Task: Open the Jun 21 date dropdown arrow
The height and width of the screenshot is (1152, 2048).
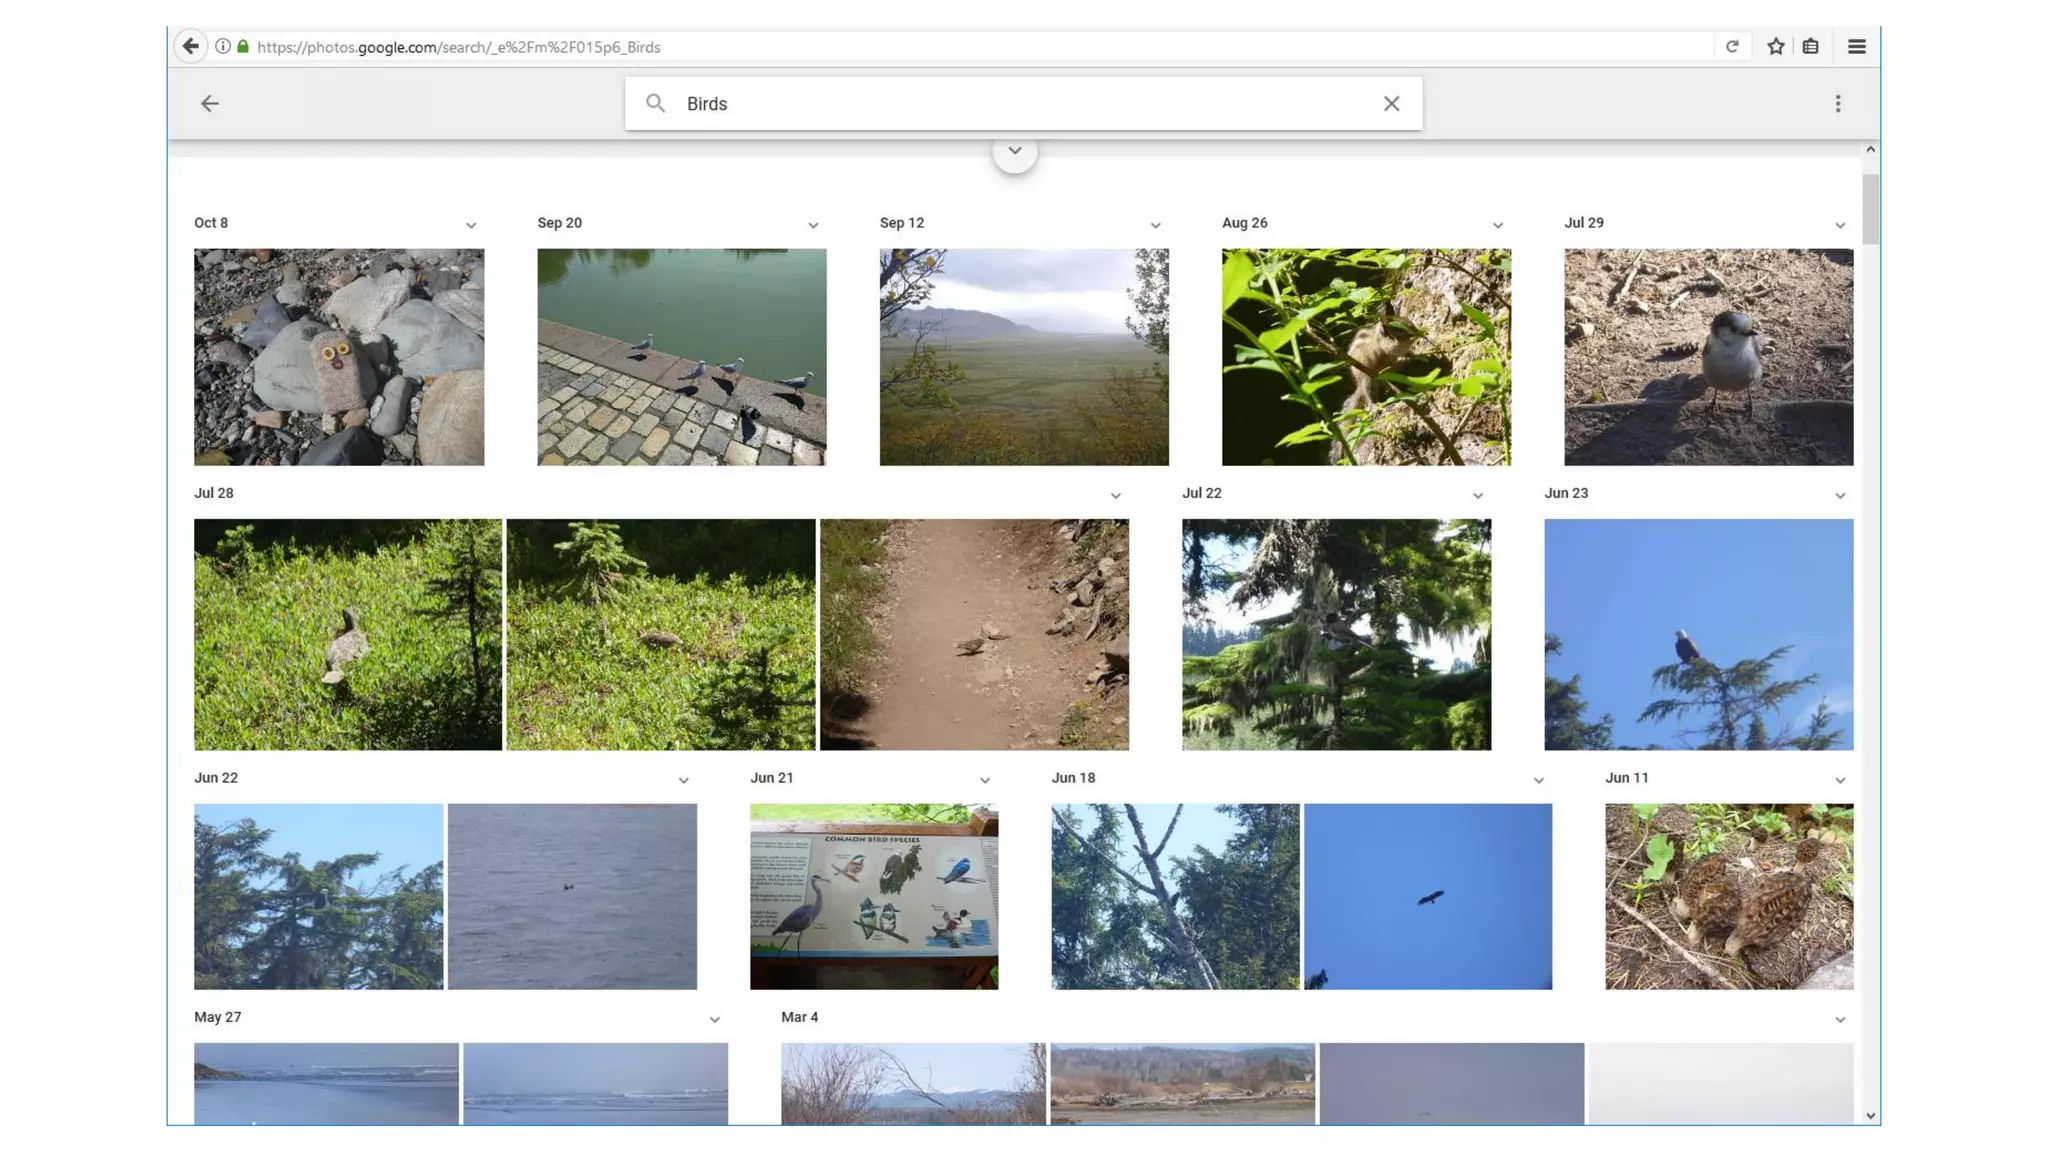Action: 984,780
